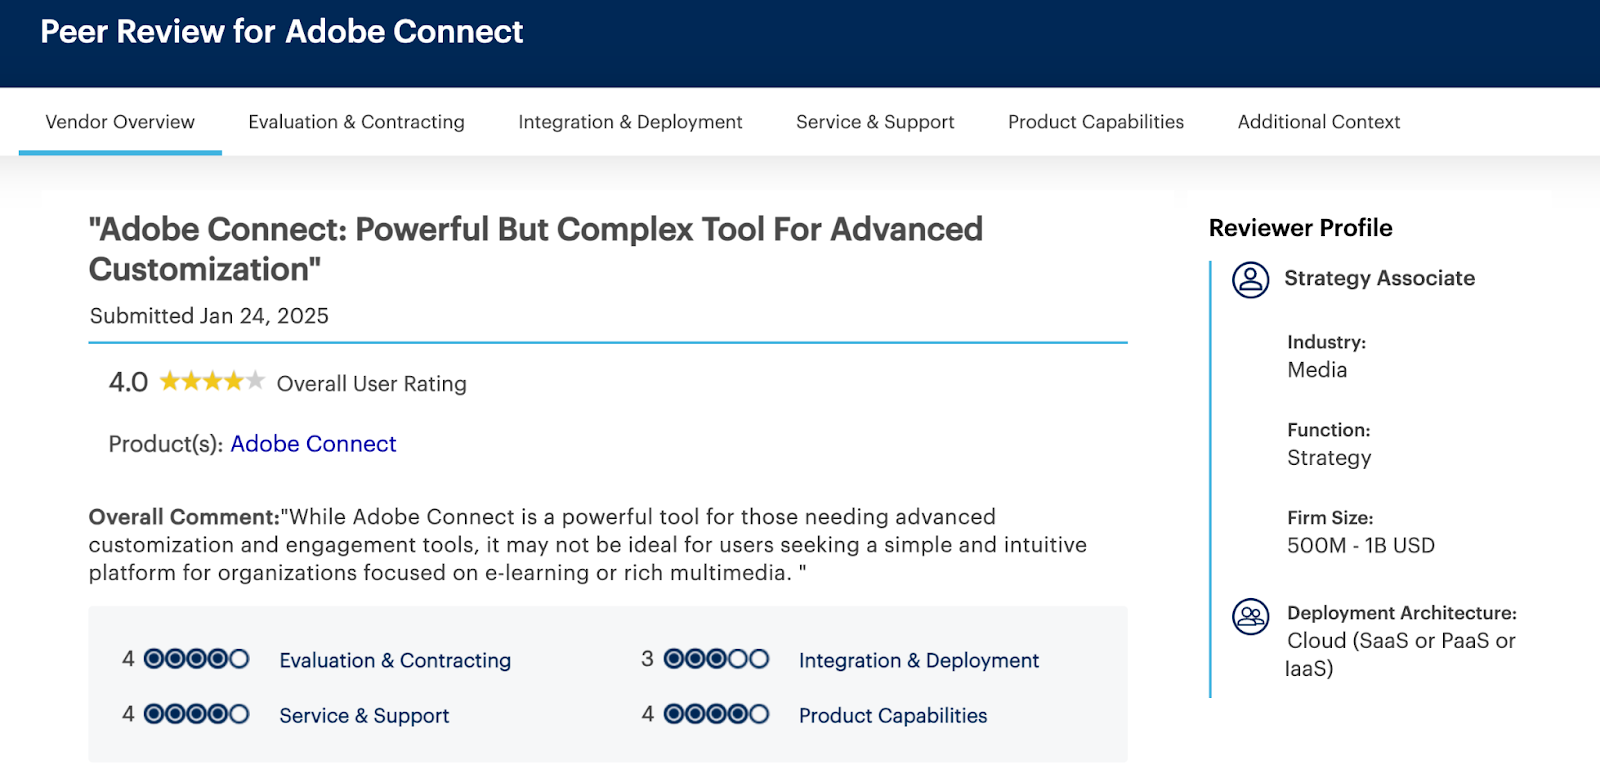Click the '500M - 1B USD' firm size
This screenshot has width=1600, height=773.
[x=1361, y=546]
